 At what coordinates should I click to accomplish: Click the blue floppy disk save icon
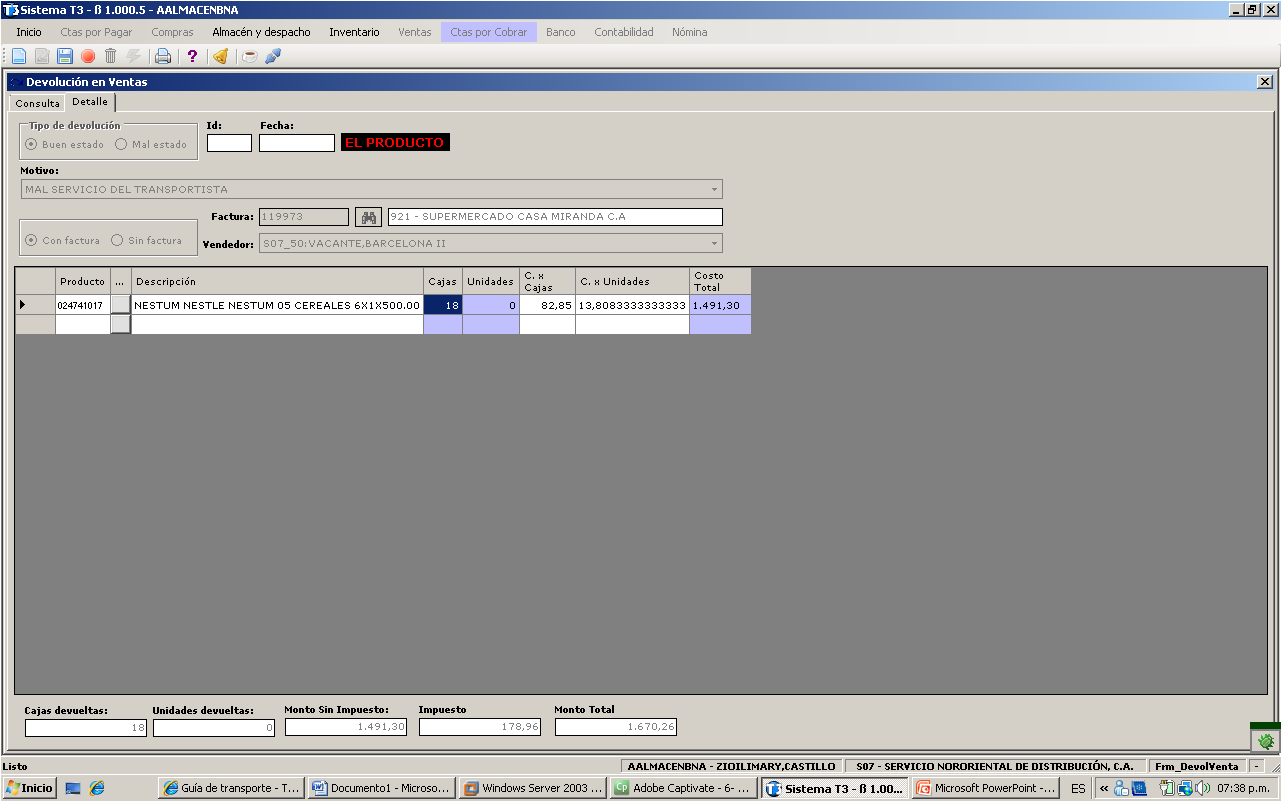65,56
